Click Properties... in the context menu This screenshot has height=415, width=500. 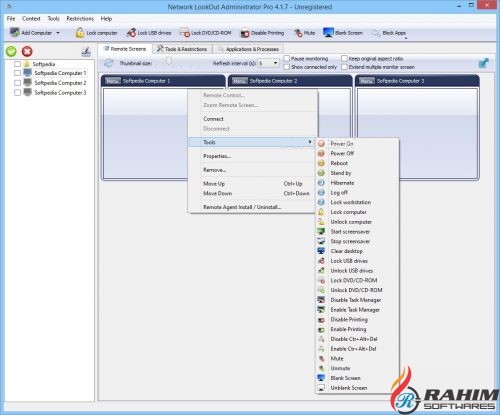252,156
